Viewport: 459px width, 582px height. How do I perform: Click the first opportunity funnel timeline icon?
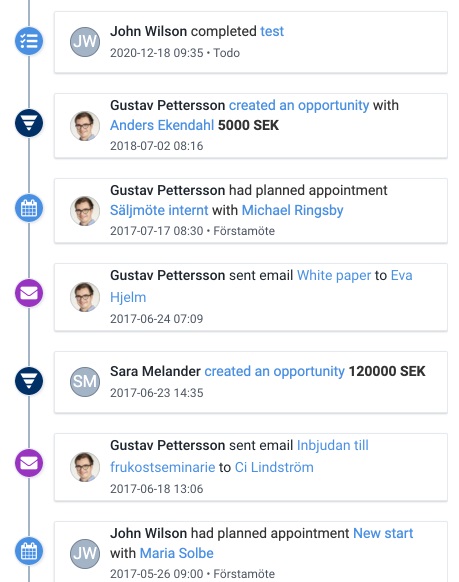tap(29, 123)
